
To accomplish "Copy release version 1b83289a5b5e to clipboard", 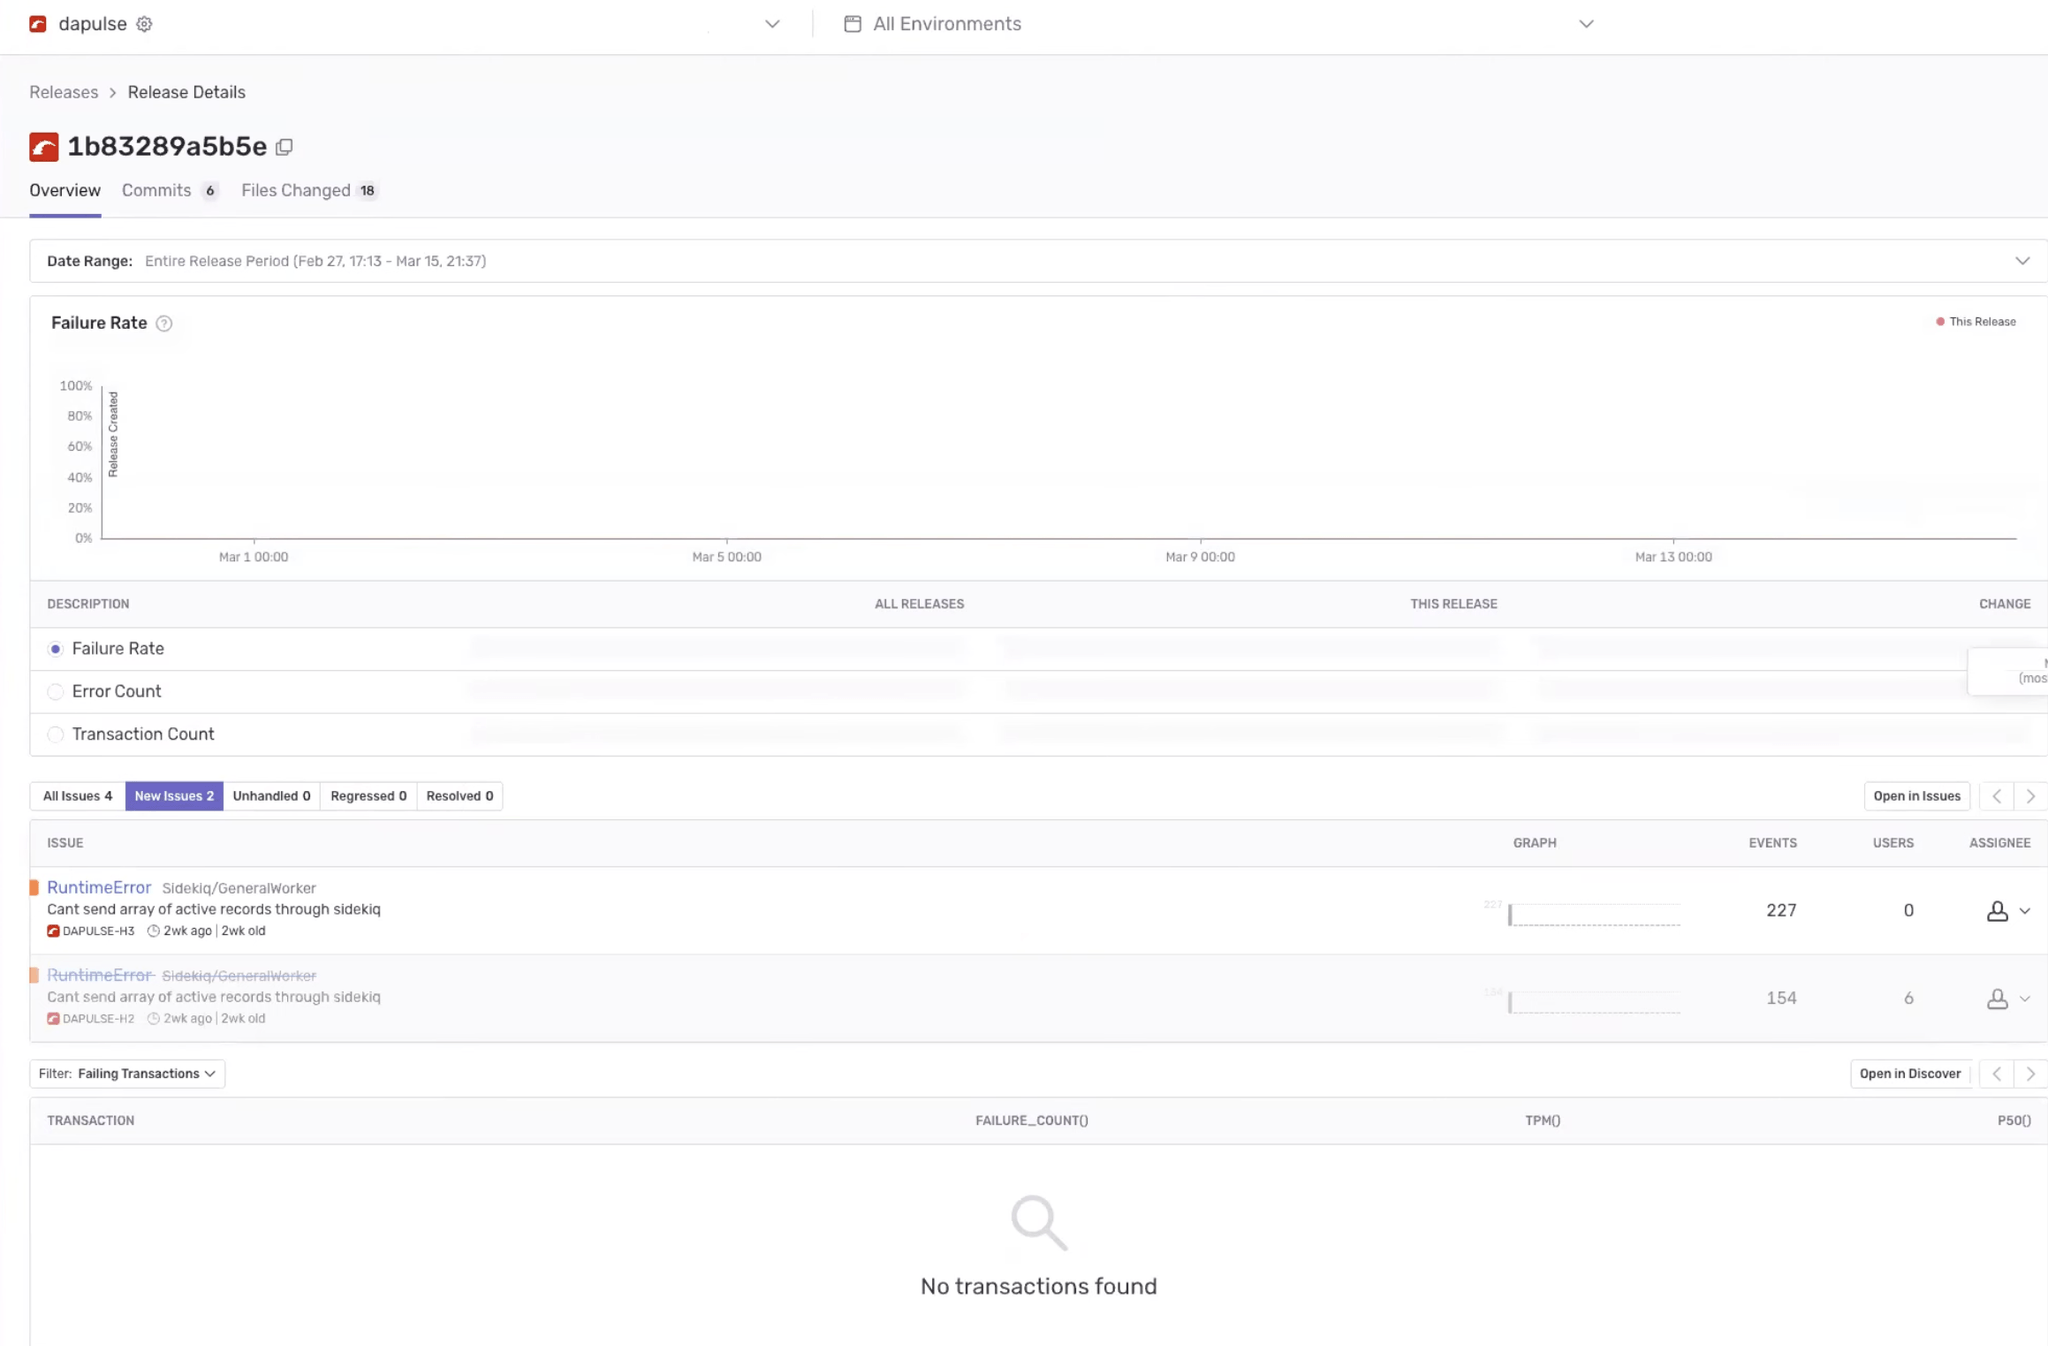I will 285,147.
